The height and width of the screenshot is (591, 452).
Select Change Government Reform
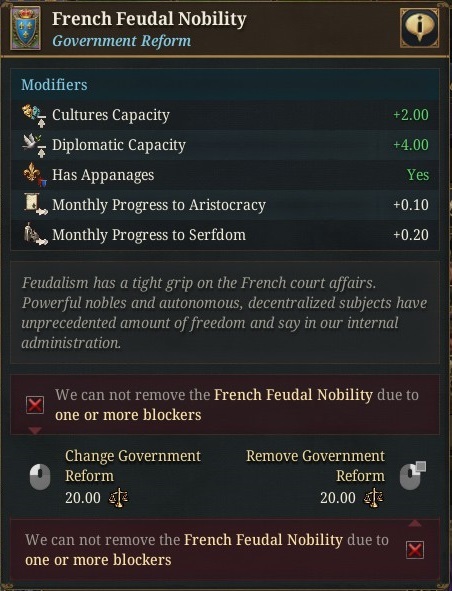tap(133, 465)
